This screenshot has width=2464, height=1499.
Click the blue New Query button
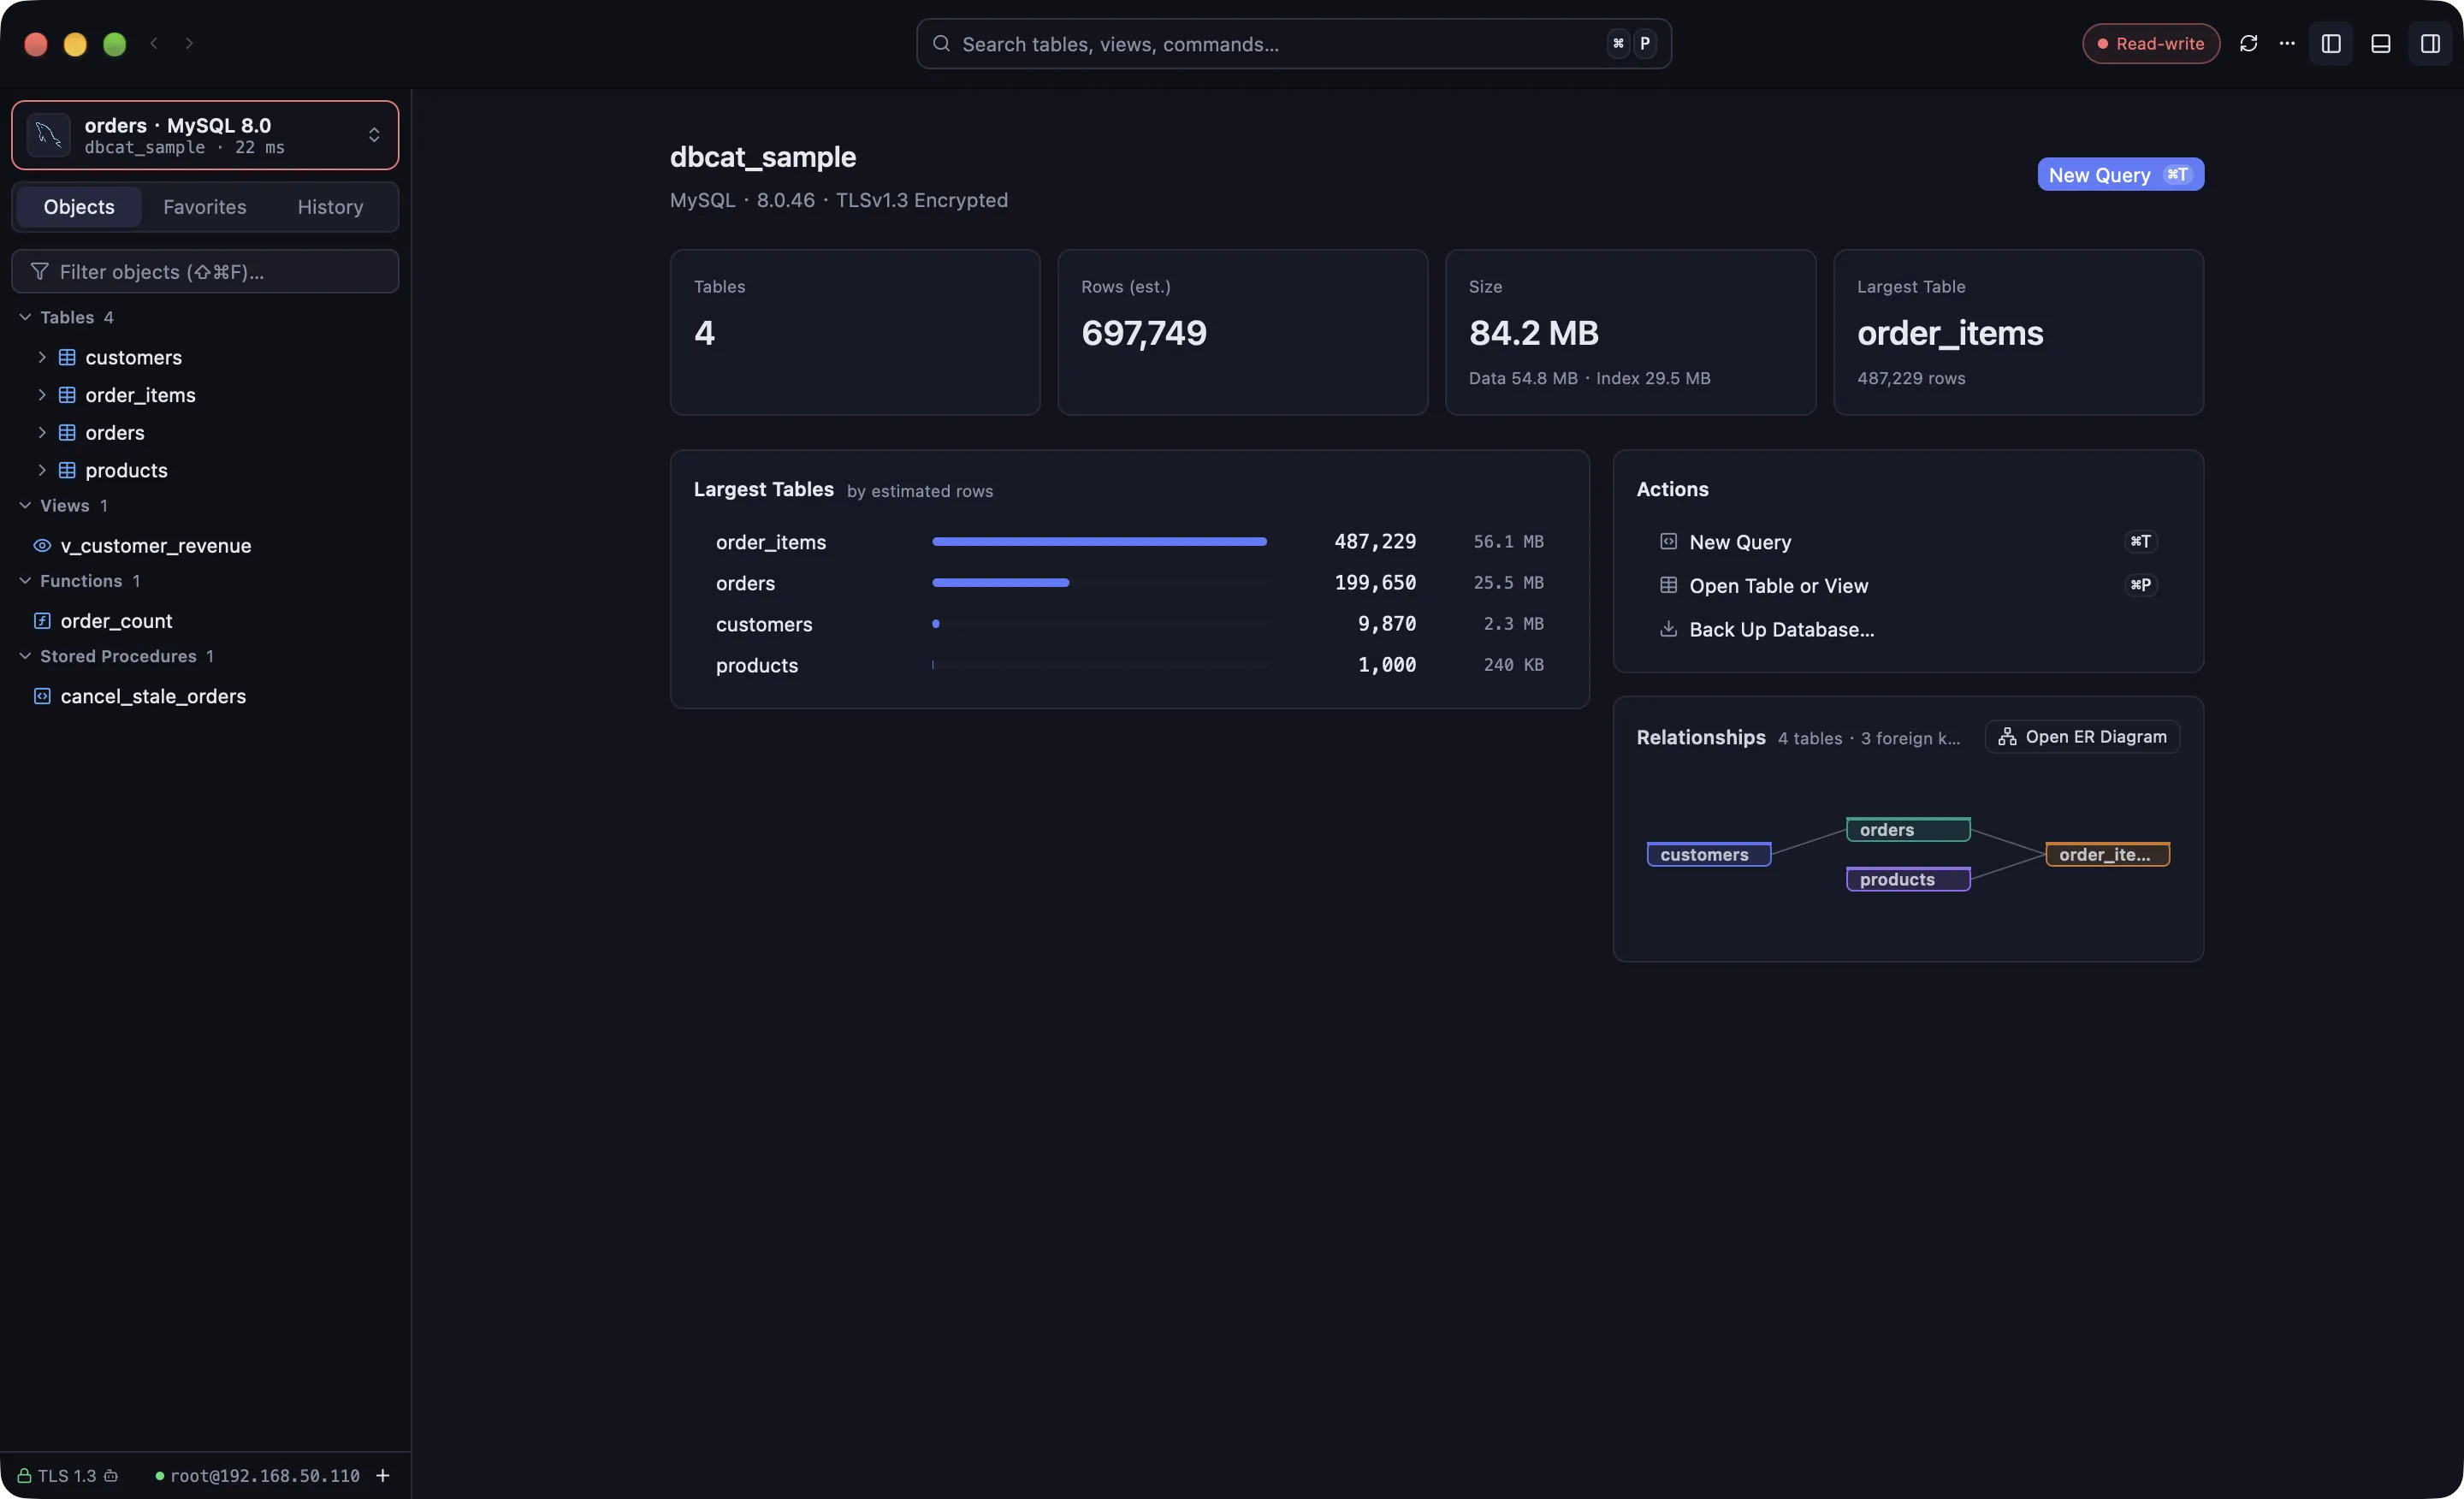(2120, 175)
